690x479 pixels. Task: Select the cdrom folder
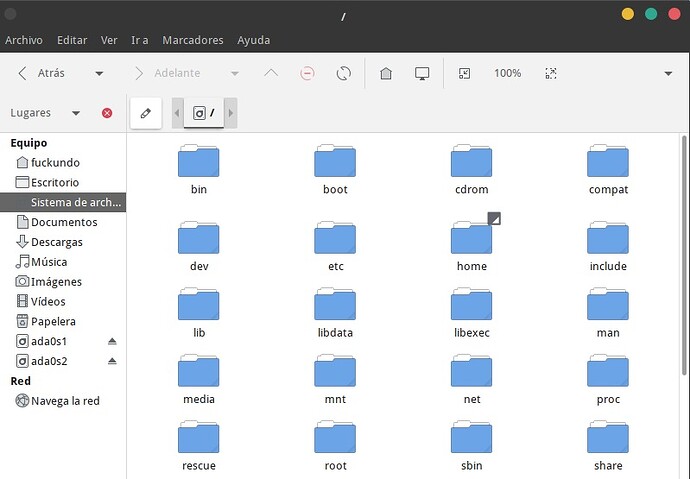click(x=471, y=169)
